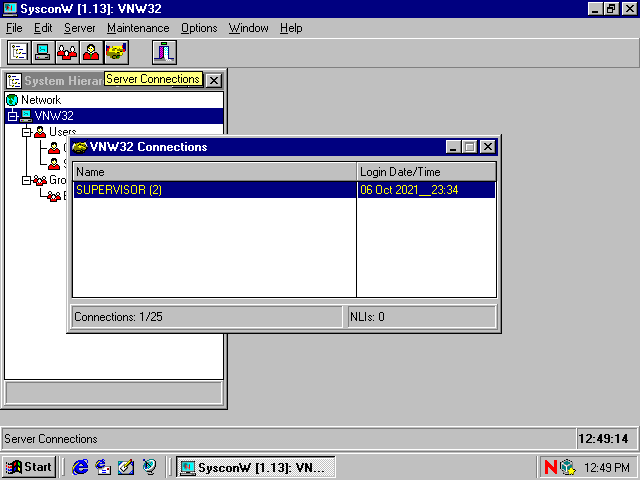Image resolution: width=640 pixels, height=480 pixels.
Task: Click the Server computer toolbar icon
Action: pyautogui.click(x=43, y=52)
